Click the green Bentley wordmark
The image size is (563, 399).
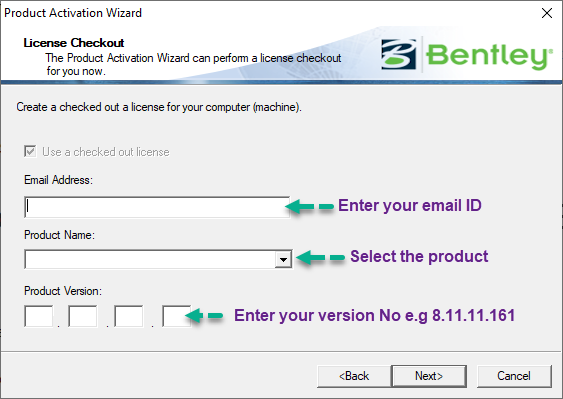pyautogui.click(x=489, y=56)
